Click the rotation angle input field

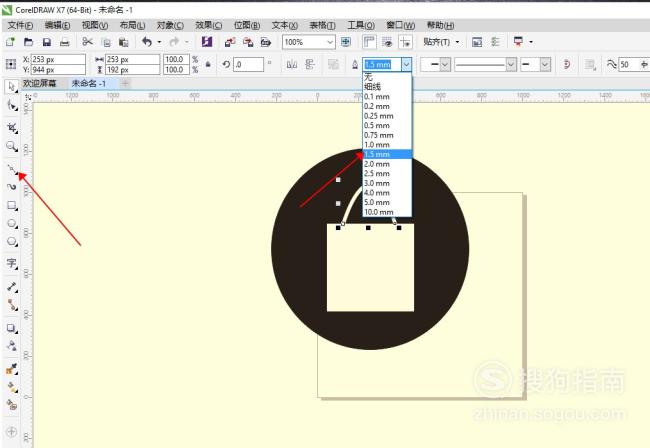248,65
